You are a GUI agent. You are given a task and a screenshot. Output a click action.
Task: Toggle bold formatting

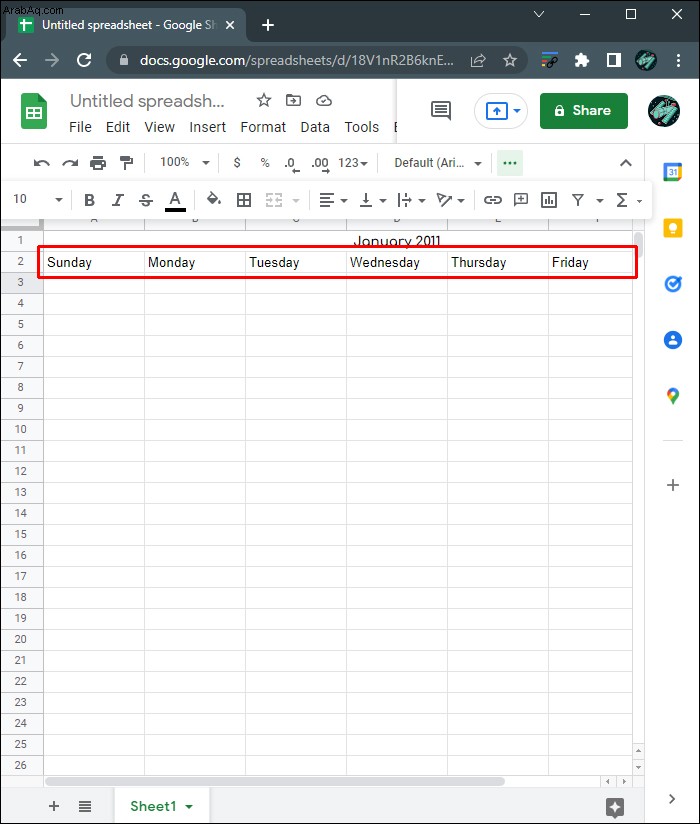[89, 200]
